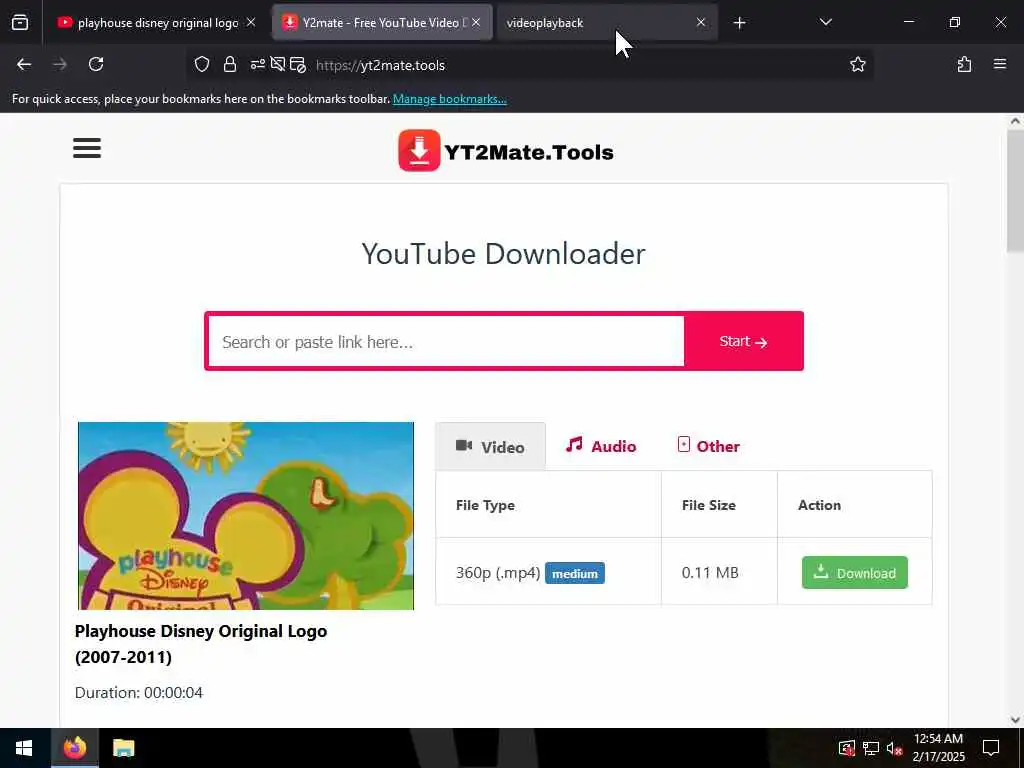Screen dimensions: 1024x768
Task: Focus the search or paste link field
Action: click(x=446, y=342)
